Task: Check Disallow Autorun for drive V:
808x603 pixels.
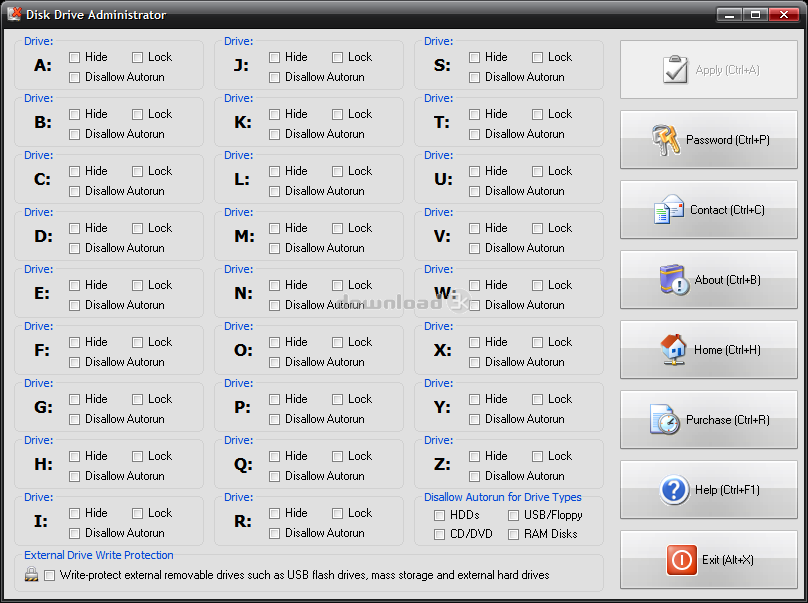Action: 475,248
